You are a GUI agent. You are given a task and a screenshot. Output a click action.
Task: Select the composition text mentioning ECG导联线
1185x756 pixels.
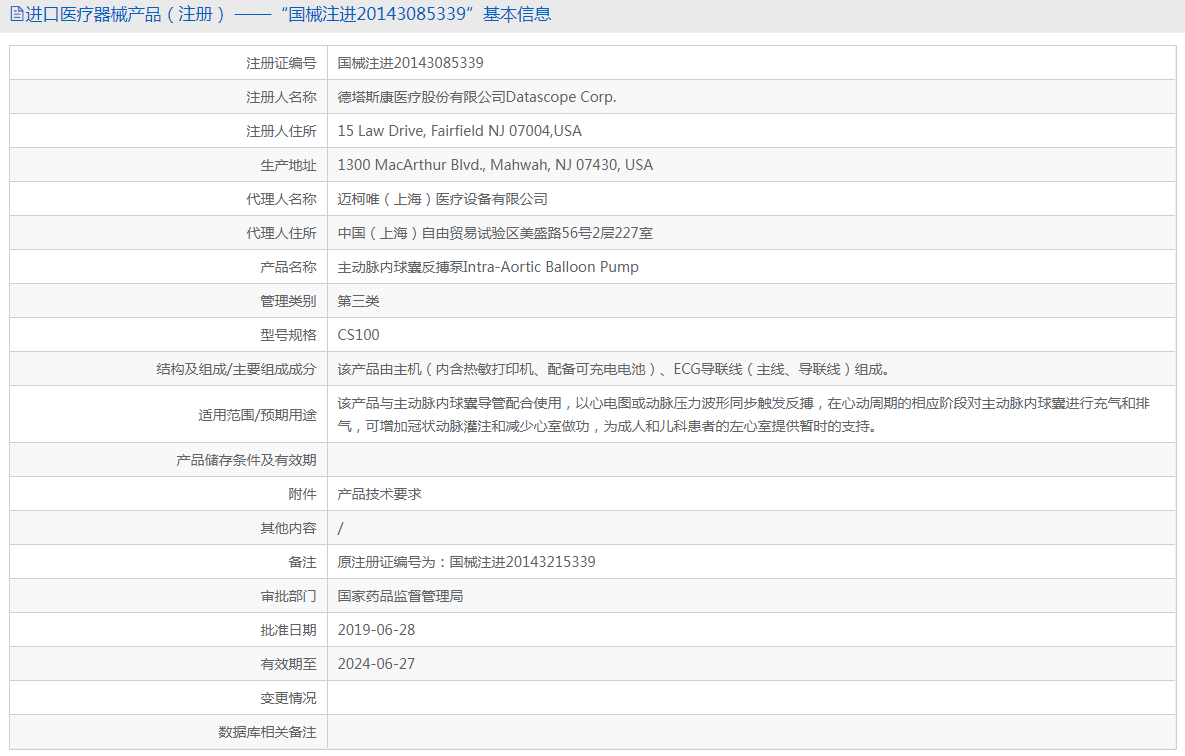click(x=614, y=370)
